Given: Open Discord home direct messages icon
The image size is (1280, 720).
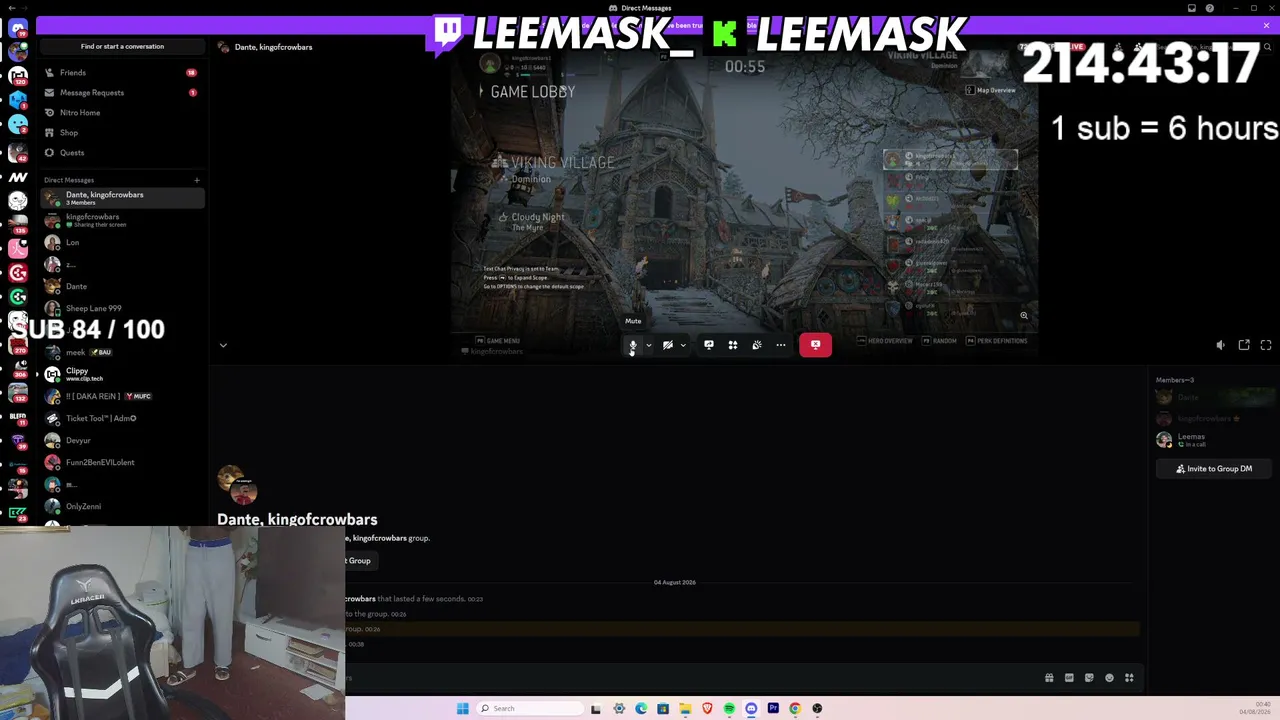Looking at the screenshot, I should click(x=18, y=29).
